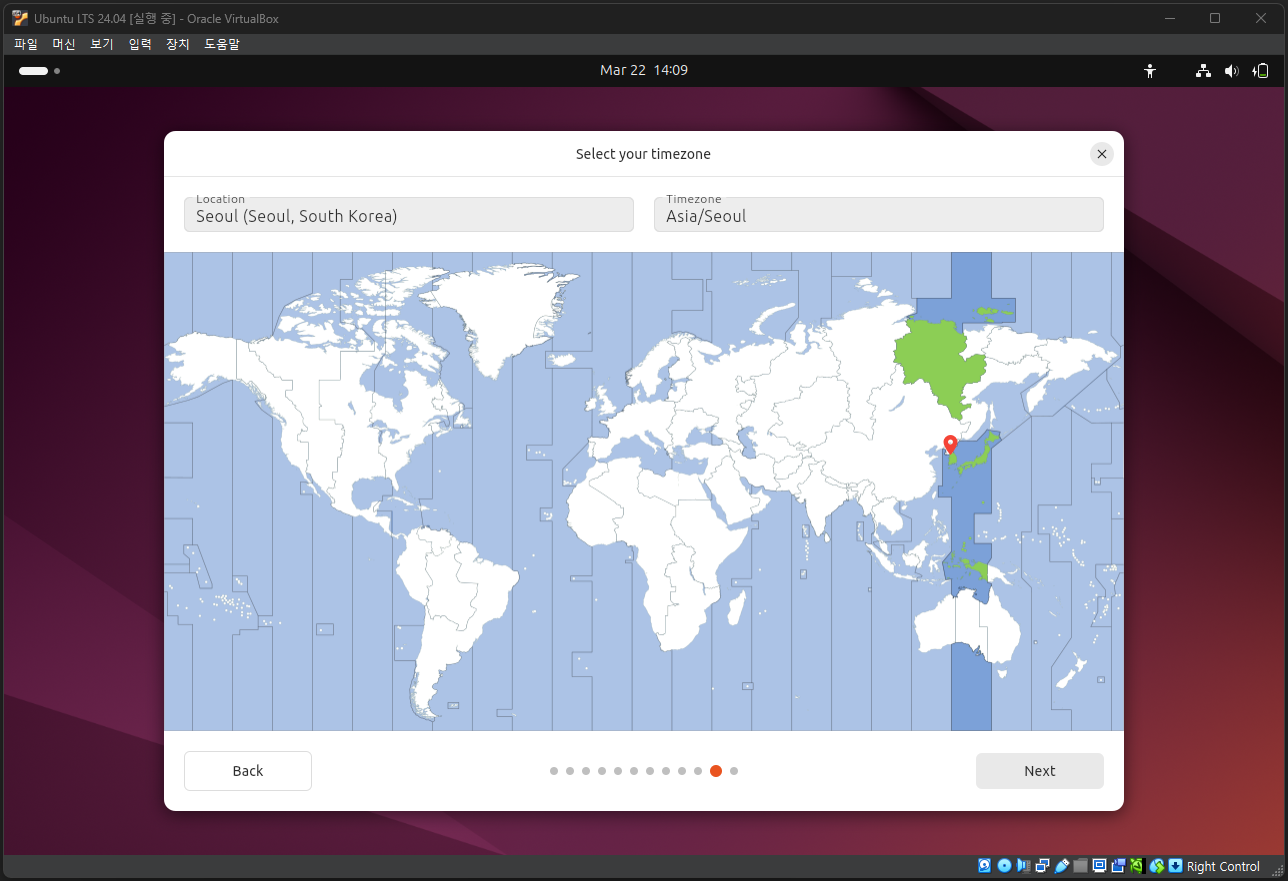Click the VirtualBox shared folders icon

[x=1080, y=866]
